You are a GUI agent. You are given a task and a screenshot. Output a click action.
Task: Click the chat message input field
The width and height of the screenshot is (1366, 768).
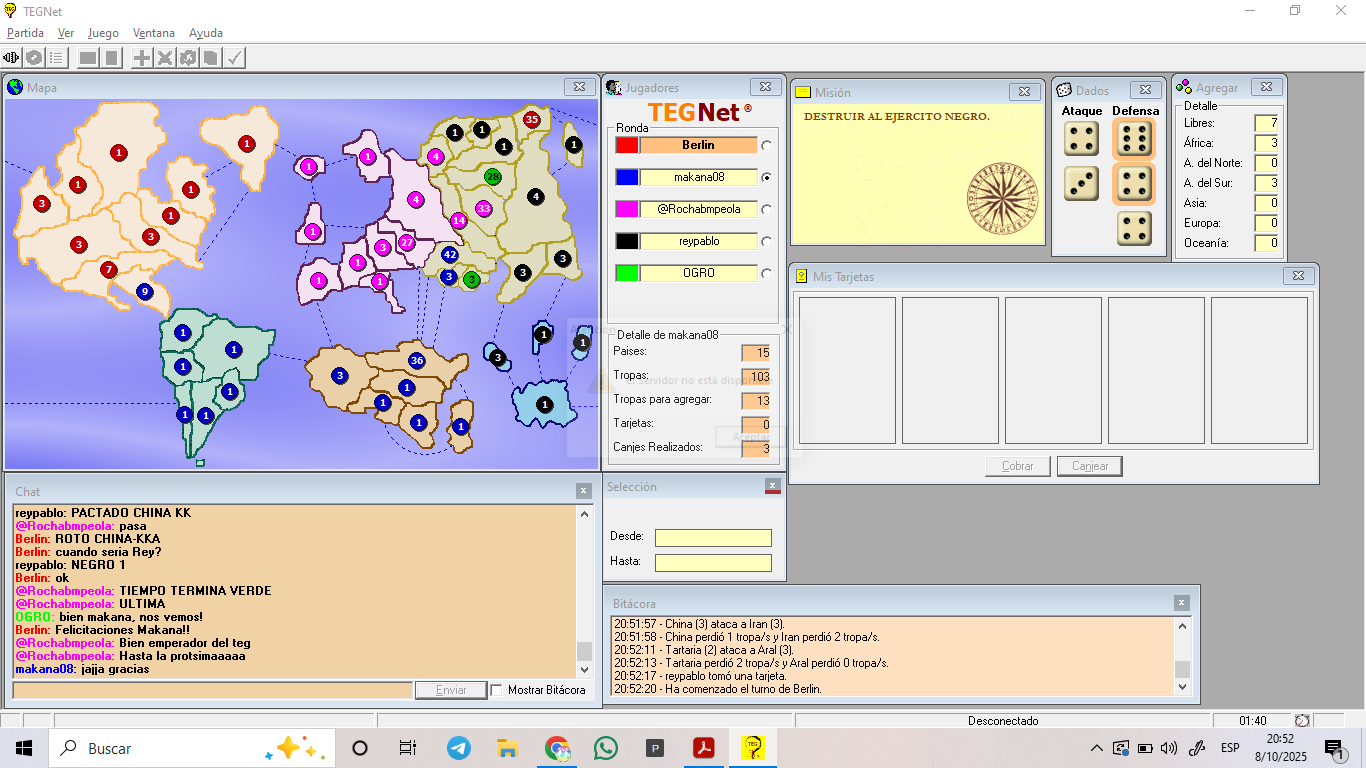pos(212,690)
